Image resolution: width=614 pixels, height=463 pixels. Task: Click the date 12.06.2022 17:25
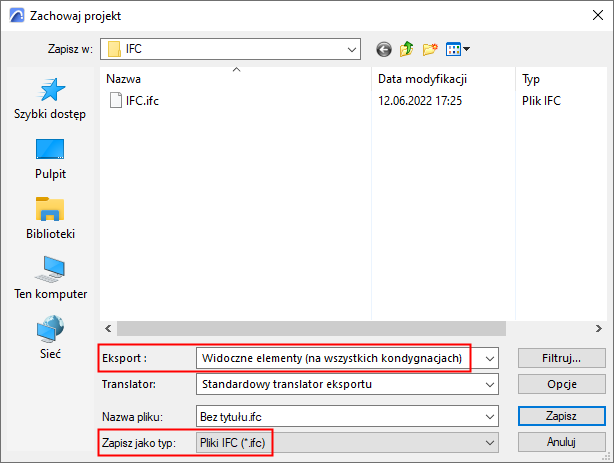point(420,101)
